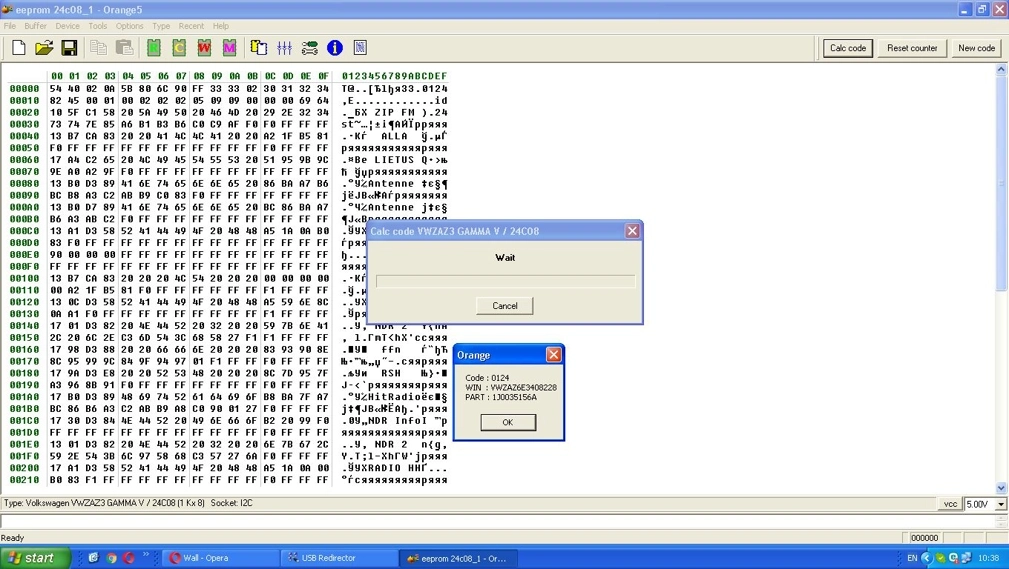The image size is (1009, 569).
Task: Select hex row at address 00000
Action: tap(228, 88)
